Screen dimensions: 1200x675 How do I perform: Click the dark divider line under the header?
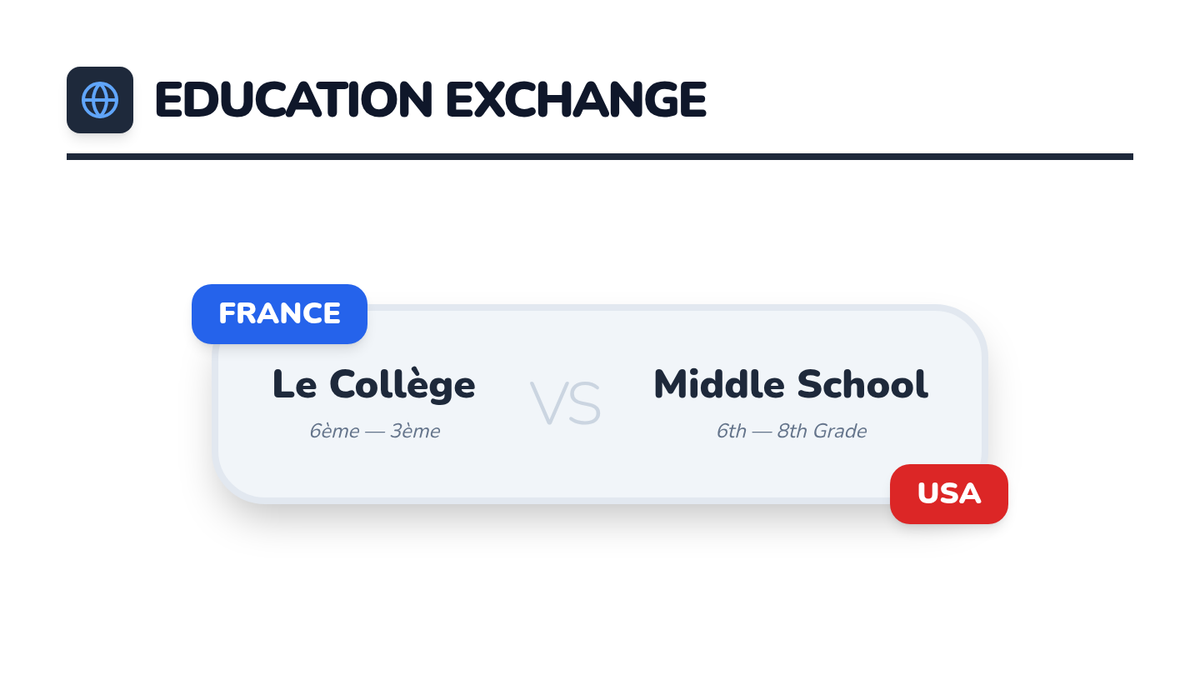pos(600,157)
